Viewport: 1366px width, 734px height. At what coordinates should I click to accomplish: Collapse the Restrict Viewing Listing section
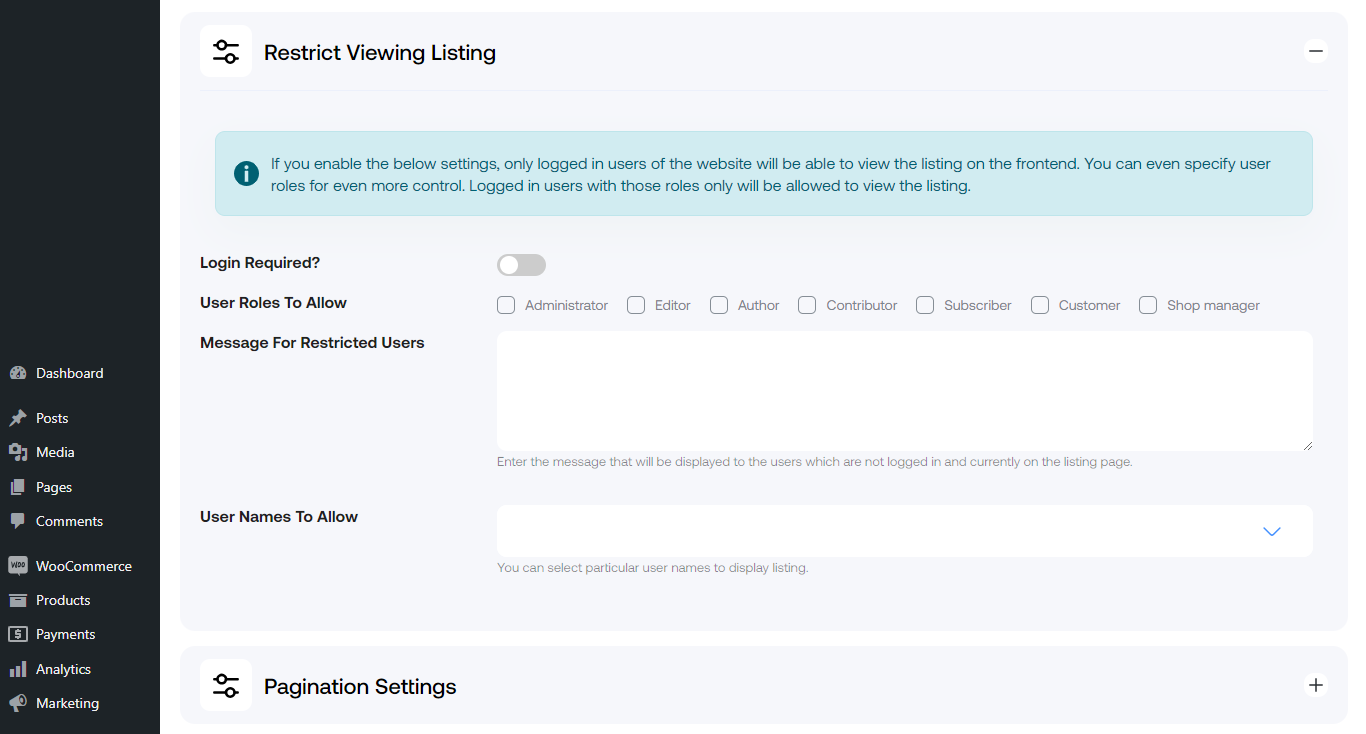[1316, 51]
